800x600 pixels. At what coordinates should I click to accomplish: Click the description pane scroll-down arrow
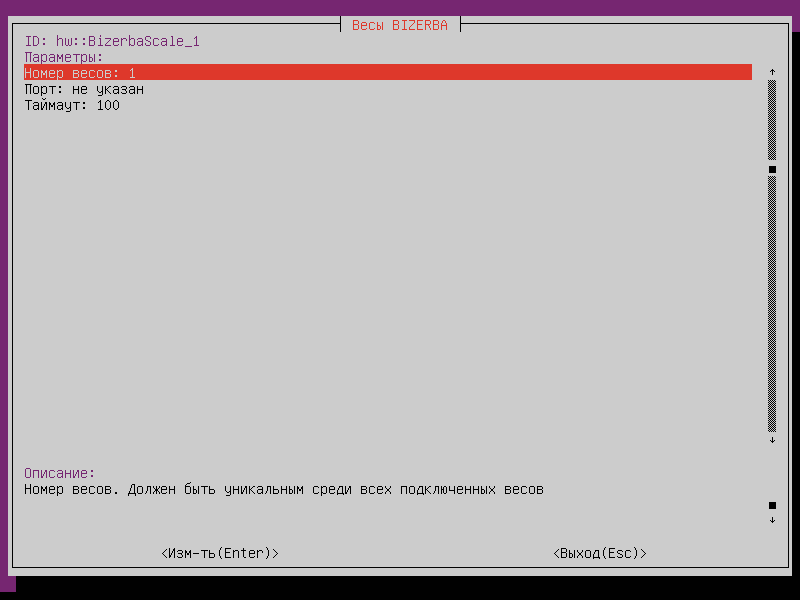pos(772,520)
